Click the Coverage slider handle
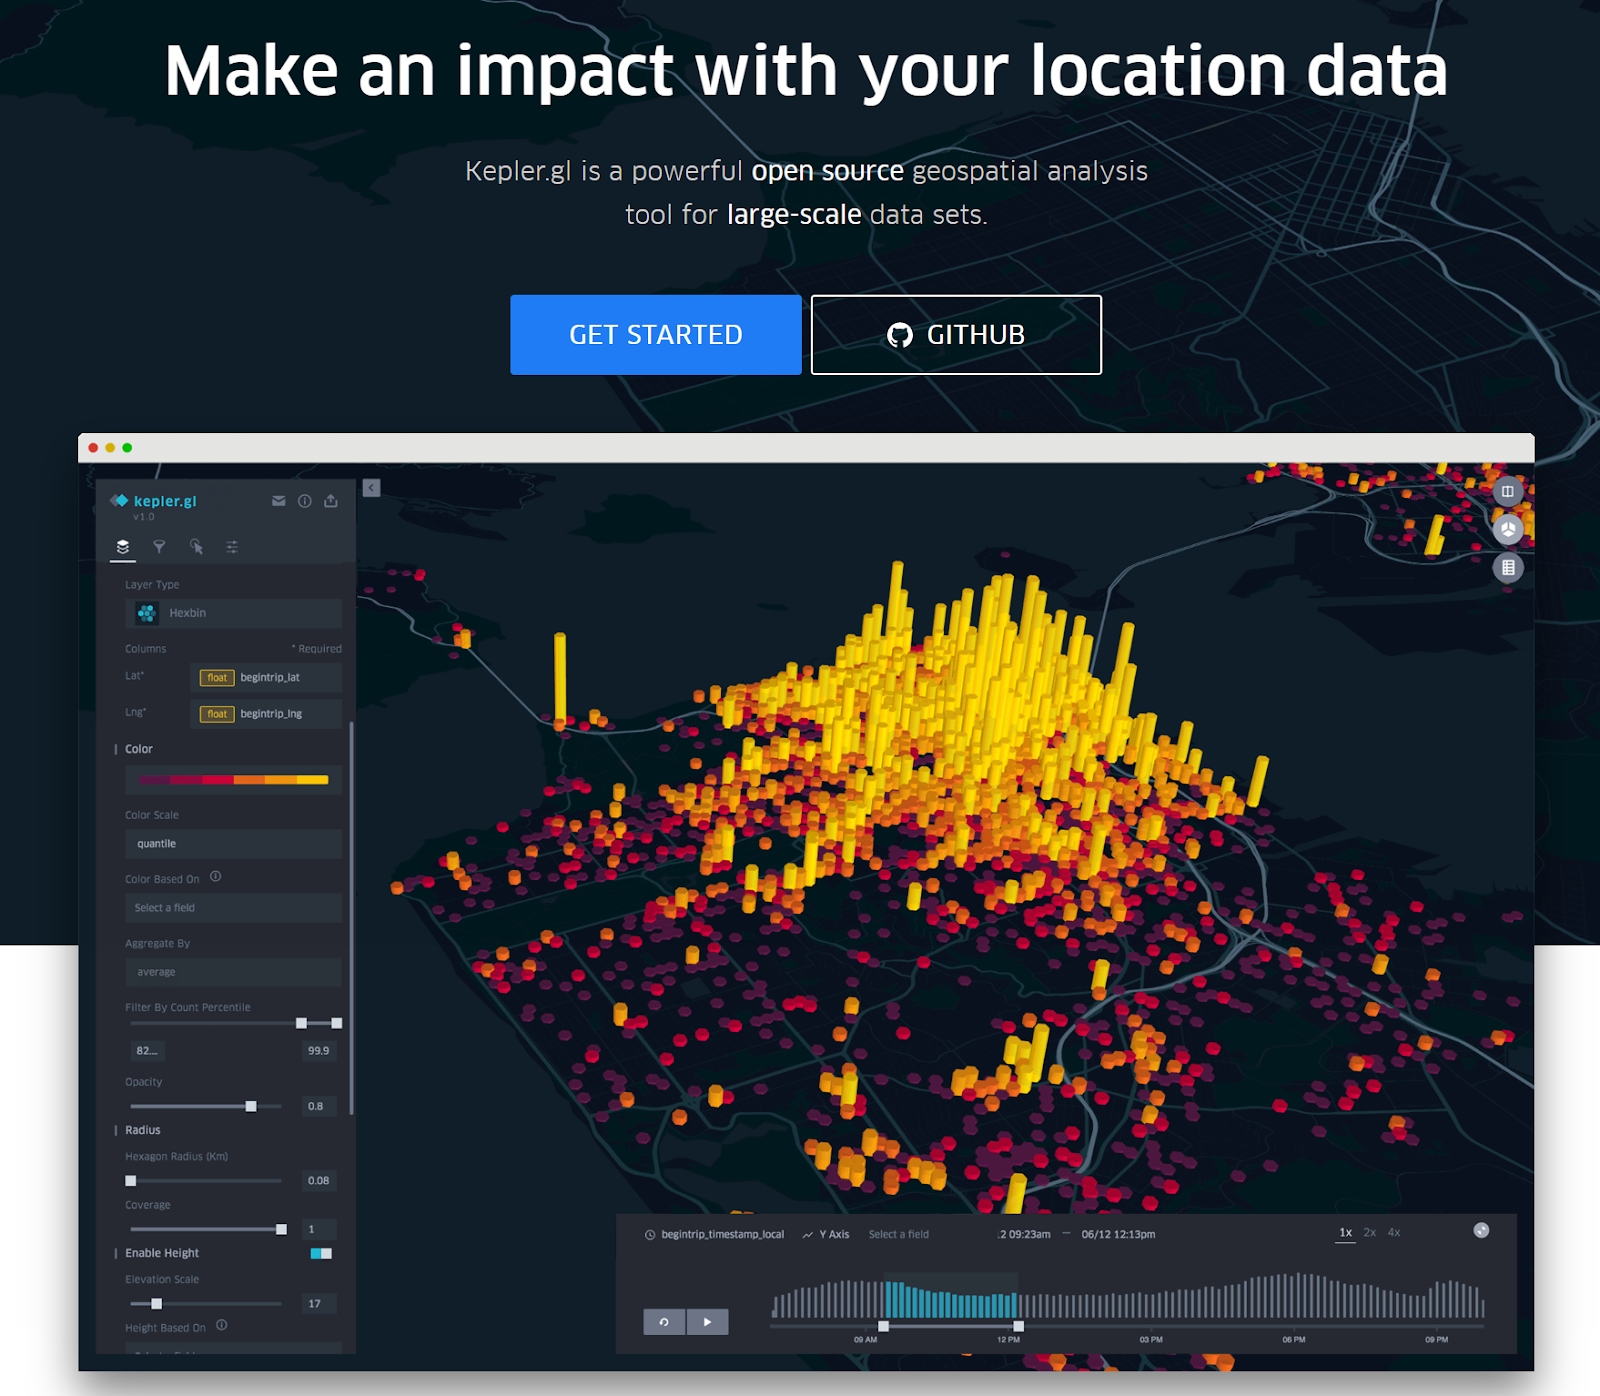This screenshot has width=1600, height=1396. (x=281, y=1229)
